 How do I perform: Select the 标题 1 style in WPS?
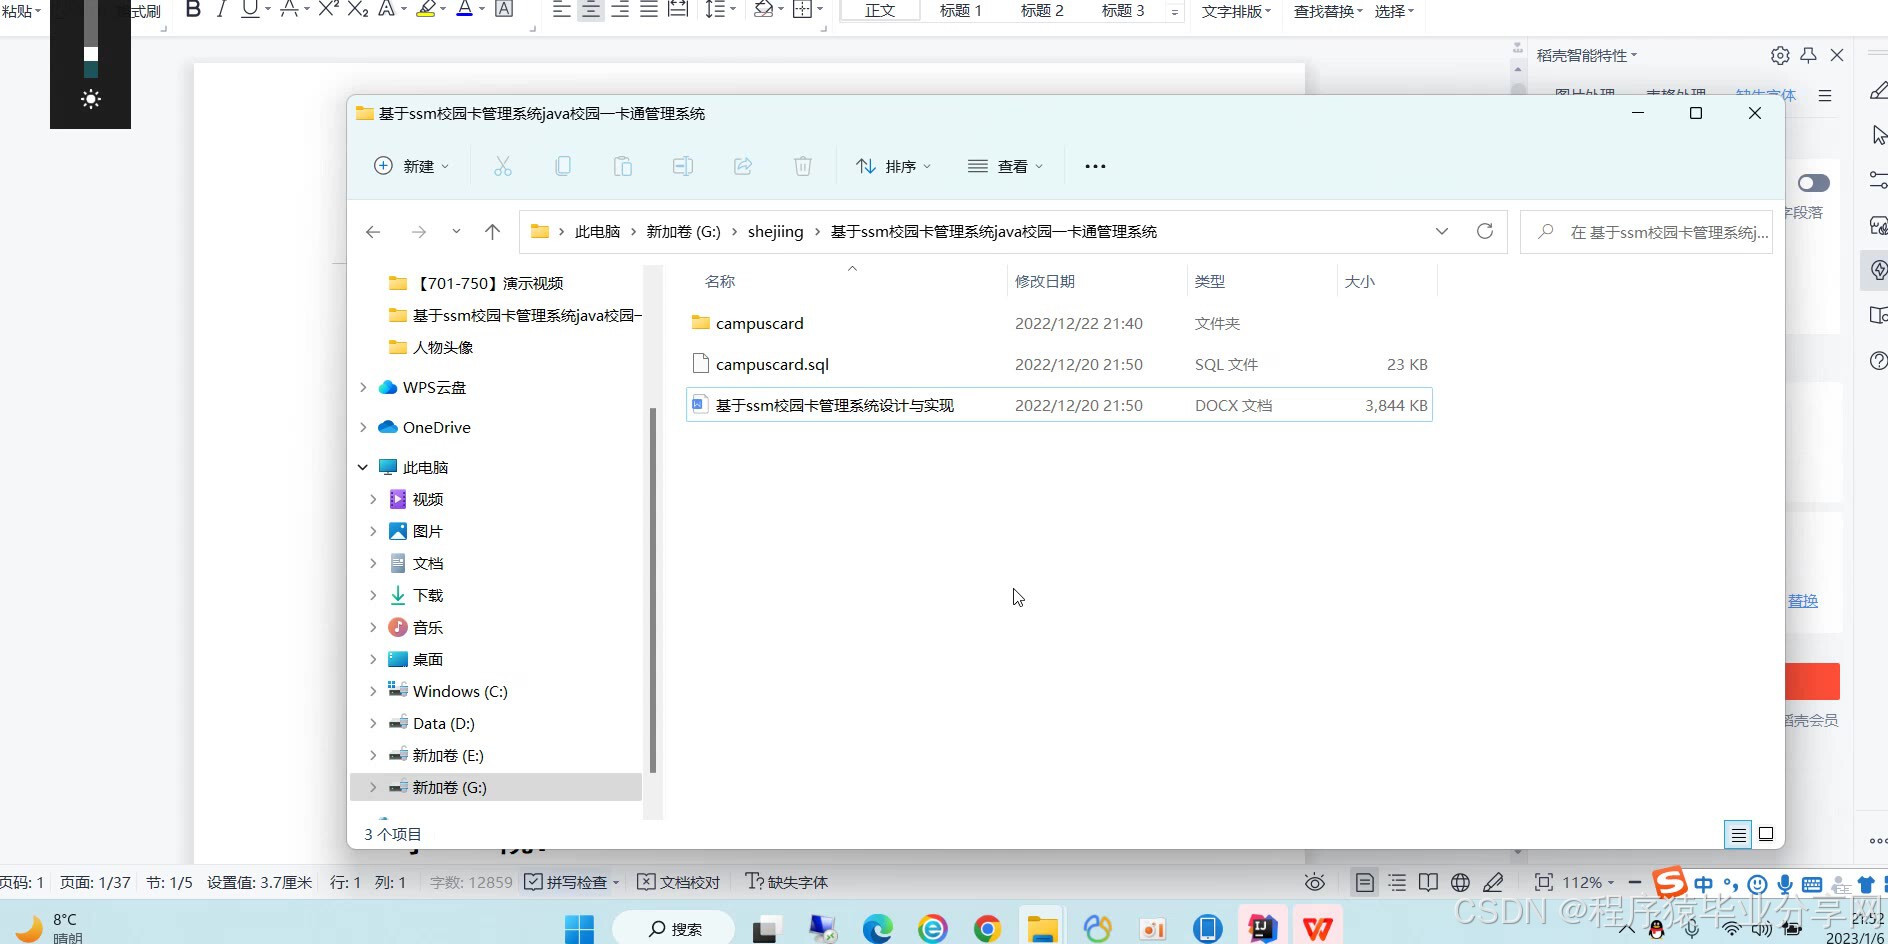click(961, 10)
